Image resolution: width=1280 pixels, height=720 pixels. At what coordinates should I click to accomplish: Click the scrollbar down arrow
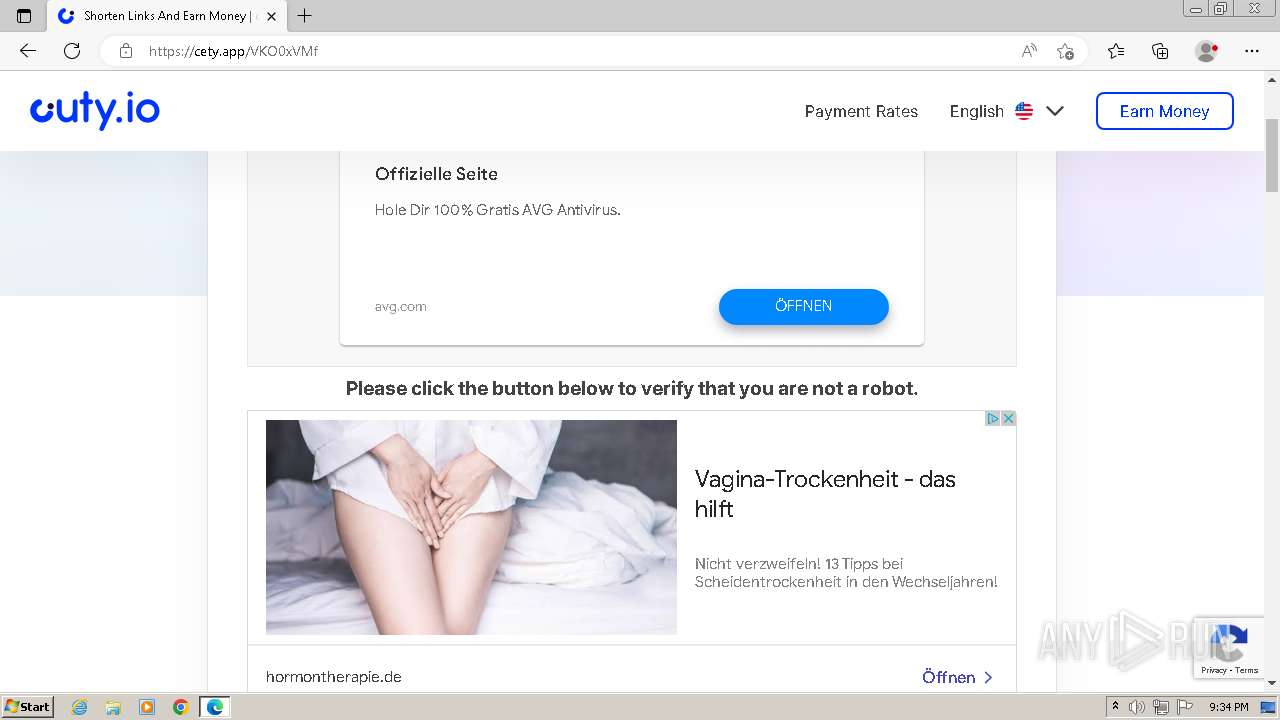point(1272,683)
